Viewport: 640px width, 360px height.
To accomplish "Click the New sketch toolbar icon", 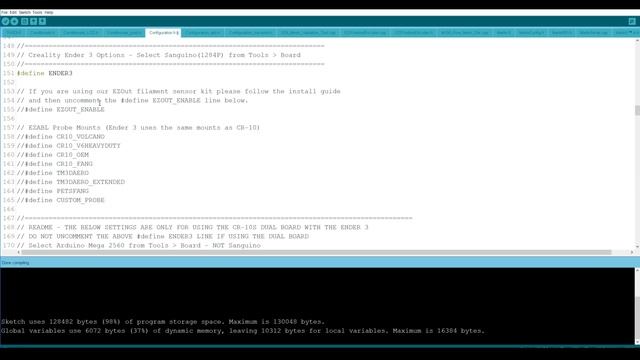I will click(x=24, y=21).
